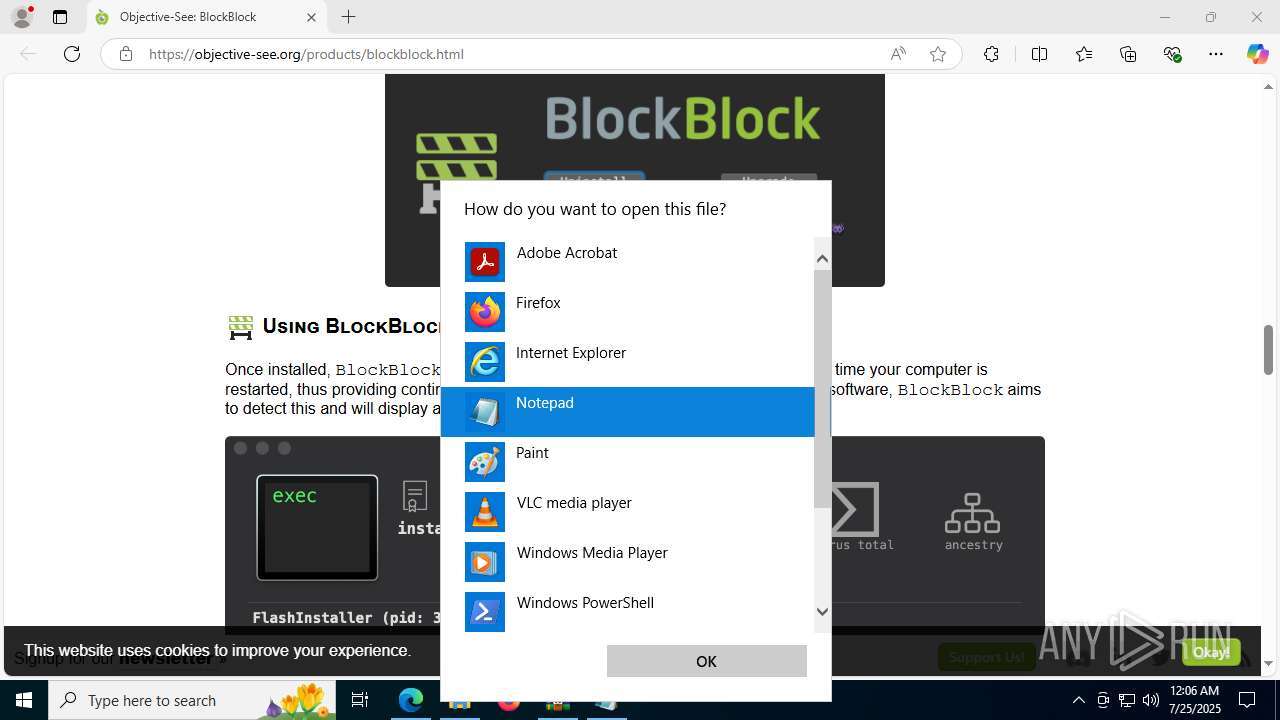This screenshot has height=720, width=1280.
Task: Click the exec thumbnail in the alert image
Action: [x=317, y=527]
